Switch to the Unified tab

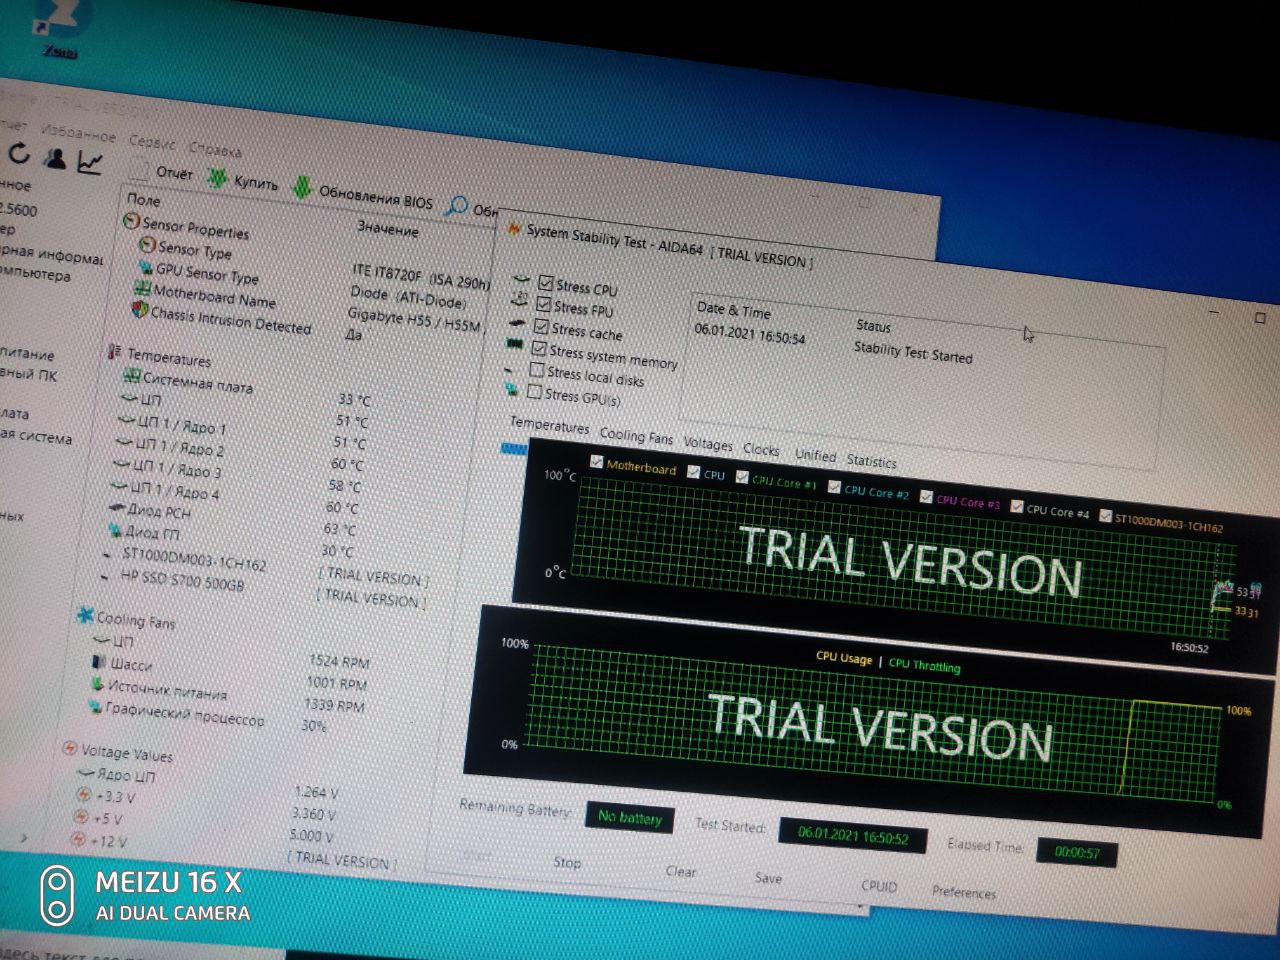pos(815,455)
